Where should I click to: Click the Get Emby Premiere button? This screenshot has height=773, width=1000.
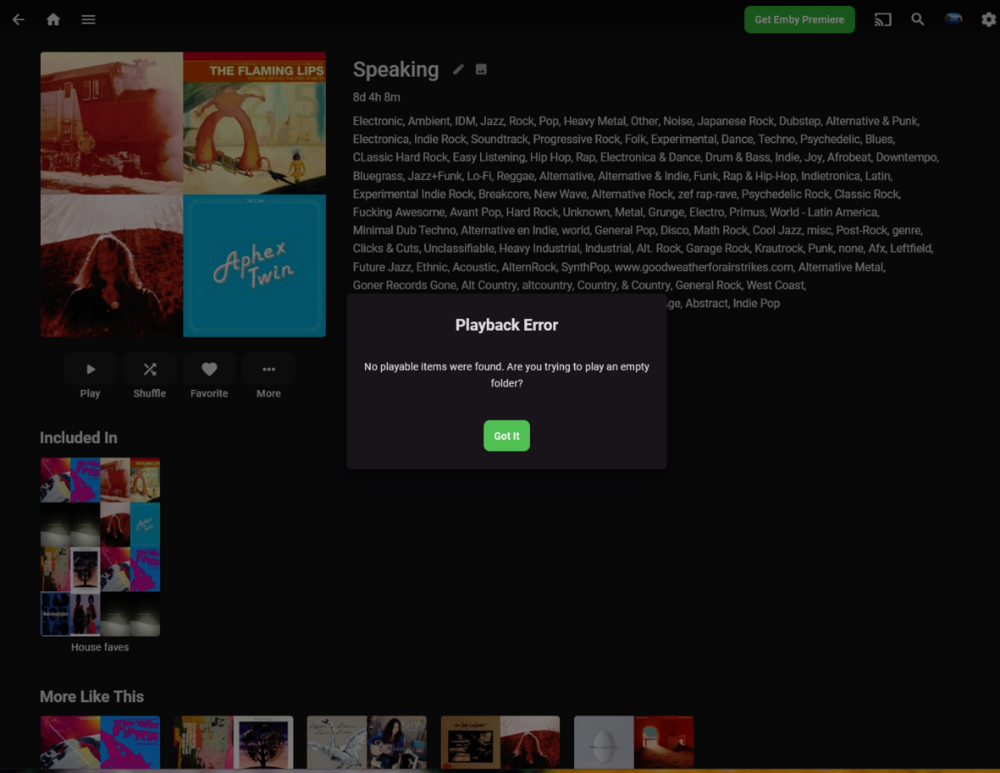(799, 19)
